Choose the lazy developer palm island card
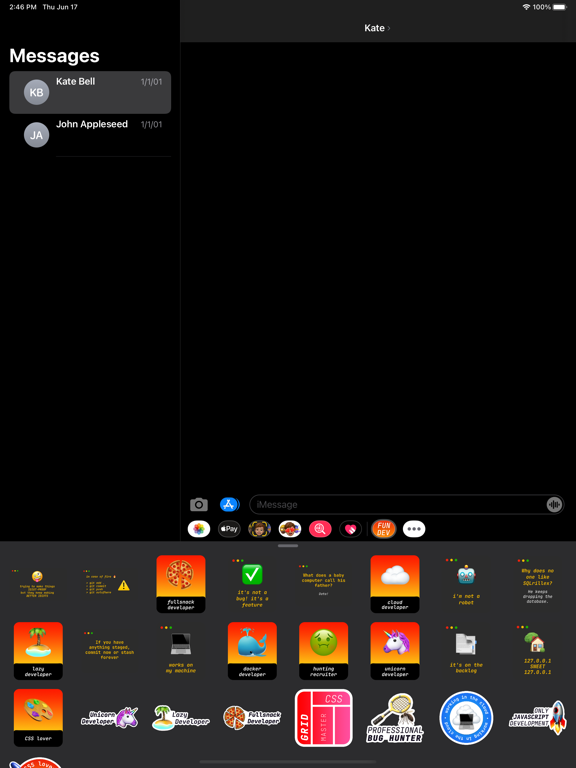 [38, 651]
